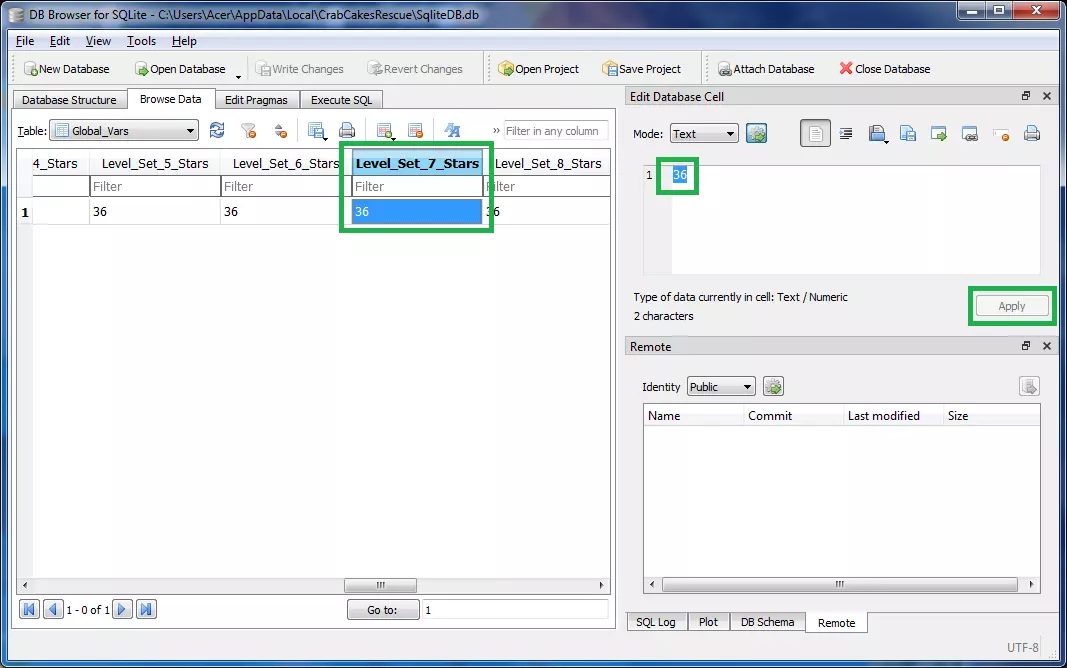The image size is (1067, 668).
Task: Open the Table dropdown showing Global_Vars
Action: (125, 131)
